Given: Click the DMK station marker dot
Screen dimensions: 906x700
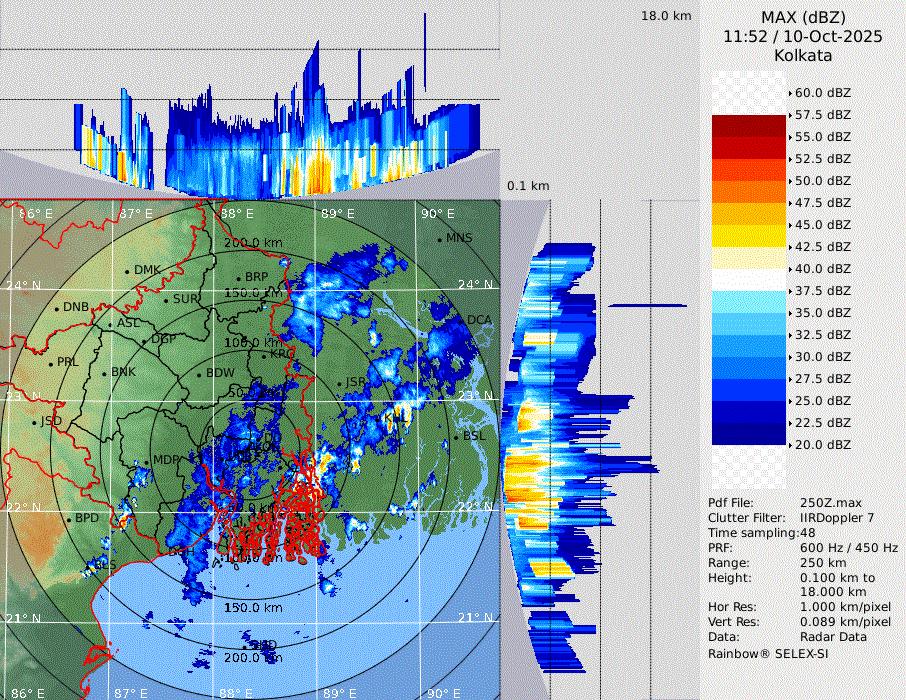Looking at the screenshot, I should 128,271.
